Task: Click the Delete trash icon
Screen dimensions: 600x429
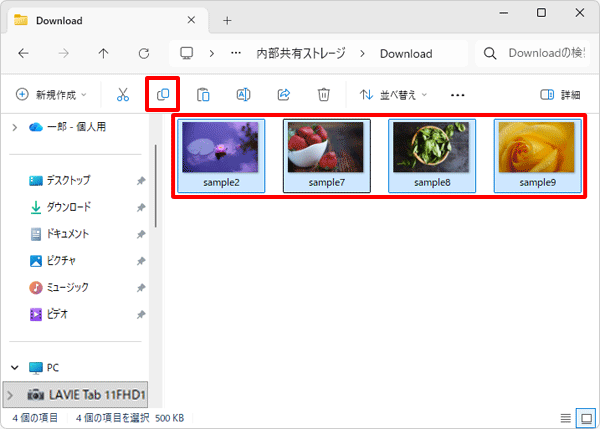Action: pyautogui.click(x=324, y=95)
